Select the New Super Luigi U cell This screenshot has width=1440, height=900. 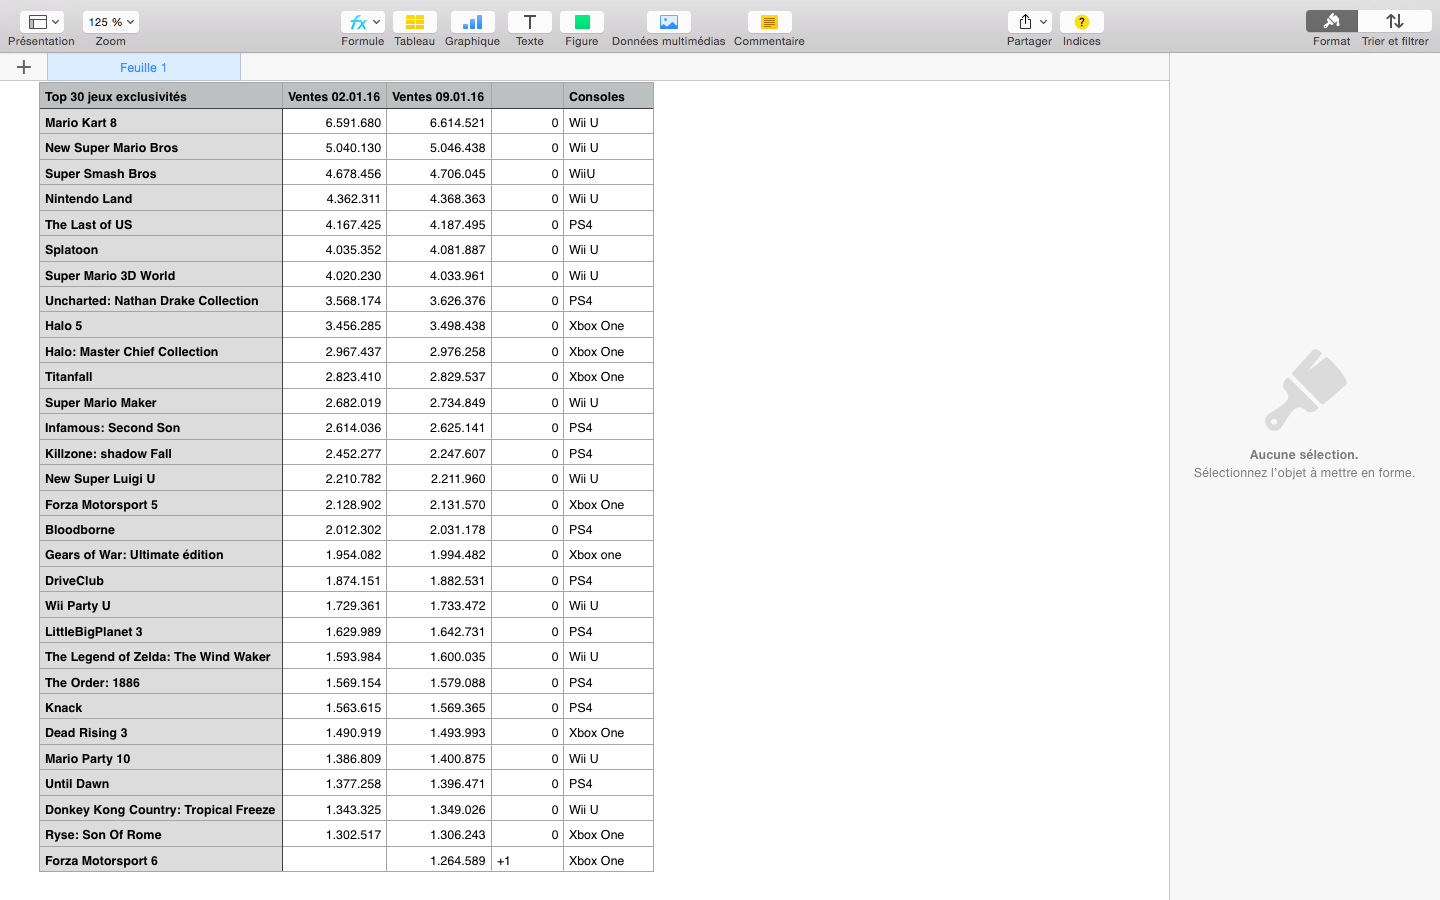pos(161,478)
